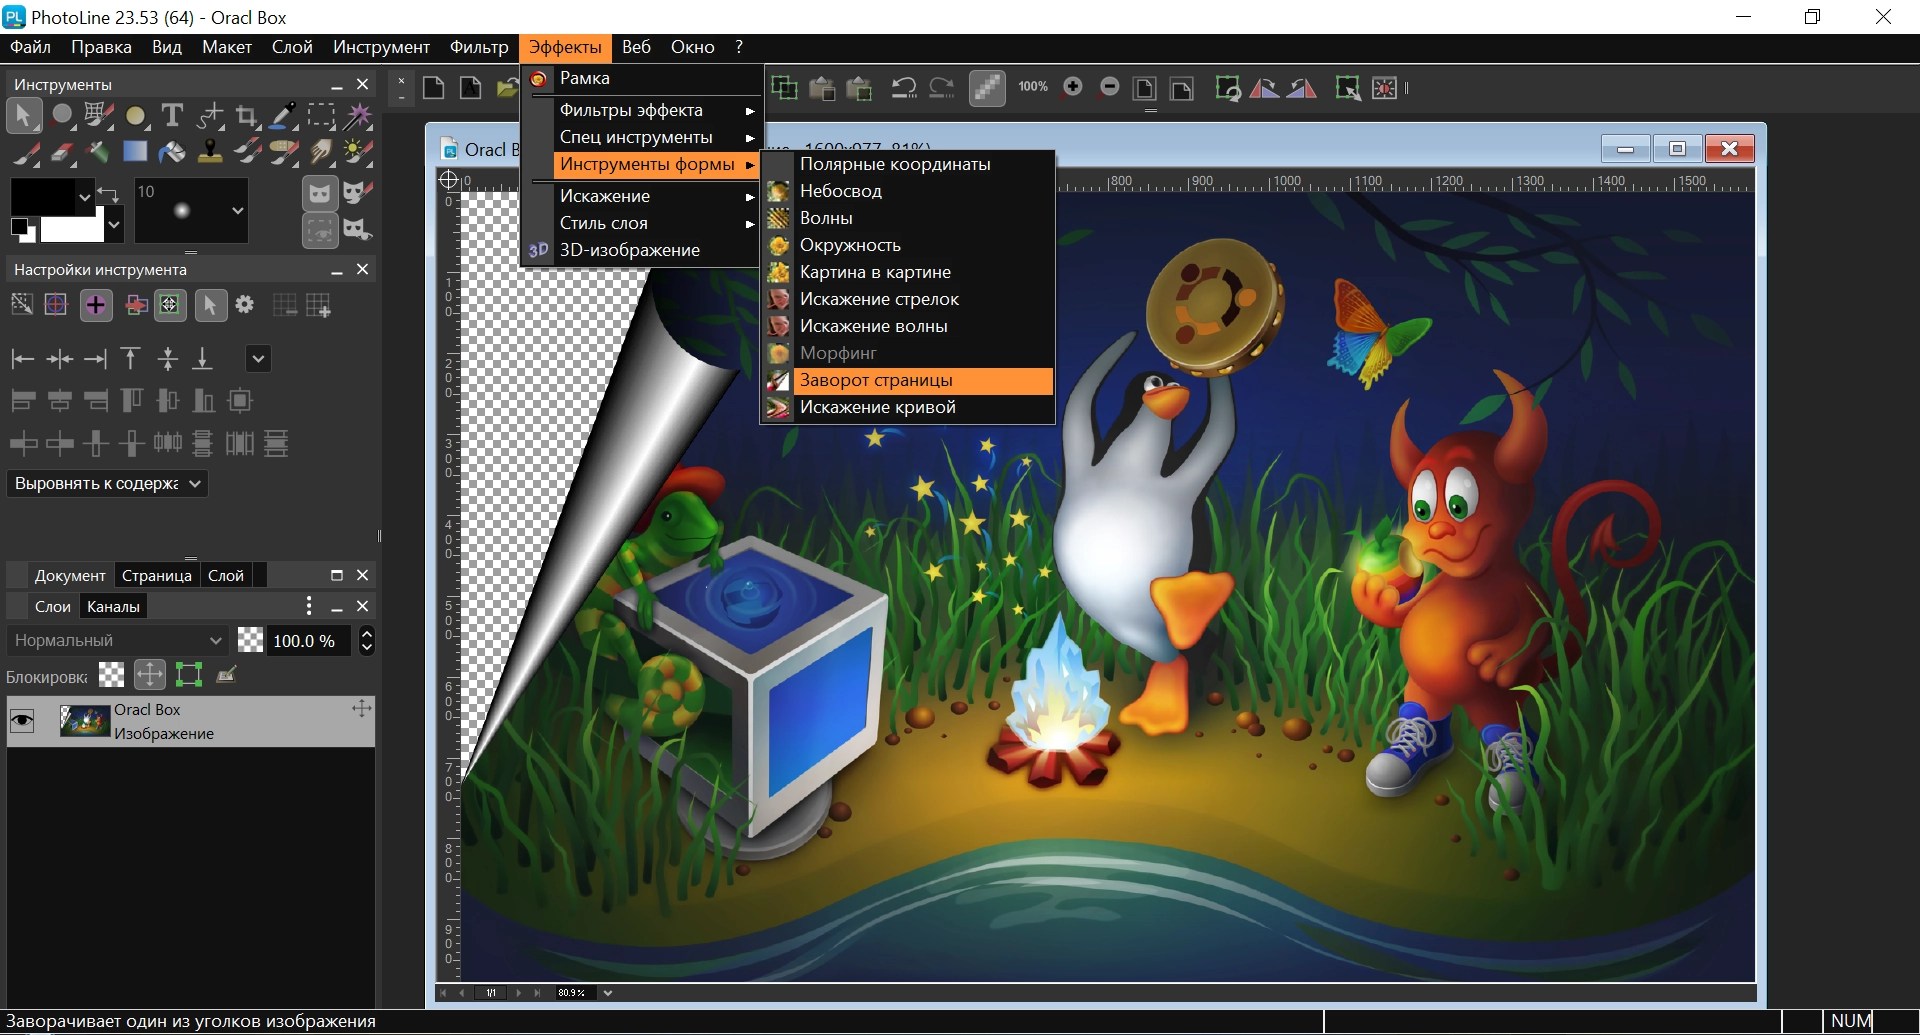Screen dimensions: 1920x1035
Task: Toggle the transparency lock checker icon
Action: coord(112,675)
